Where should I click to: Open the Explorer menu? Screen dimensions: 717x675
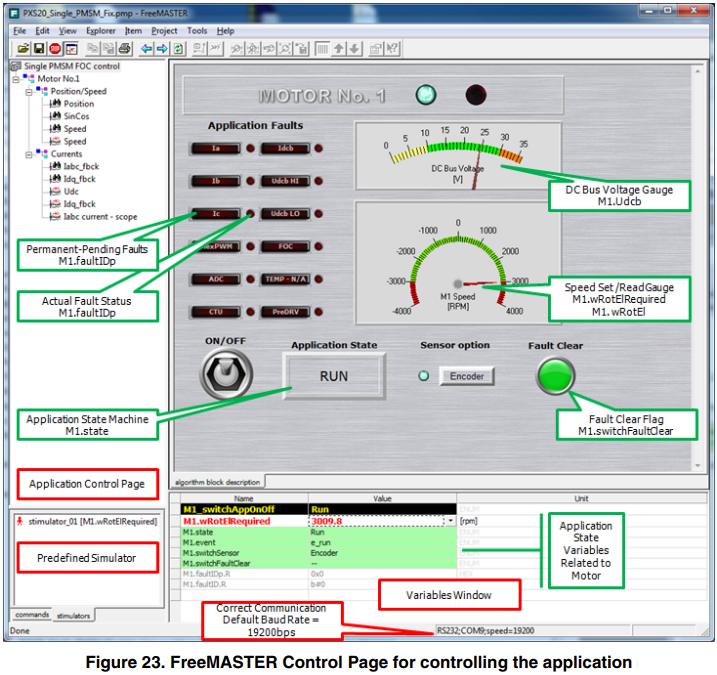[101, 31]
